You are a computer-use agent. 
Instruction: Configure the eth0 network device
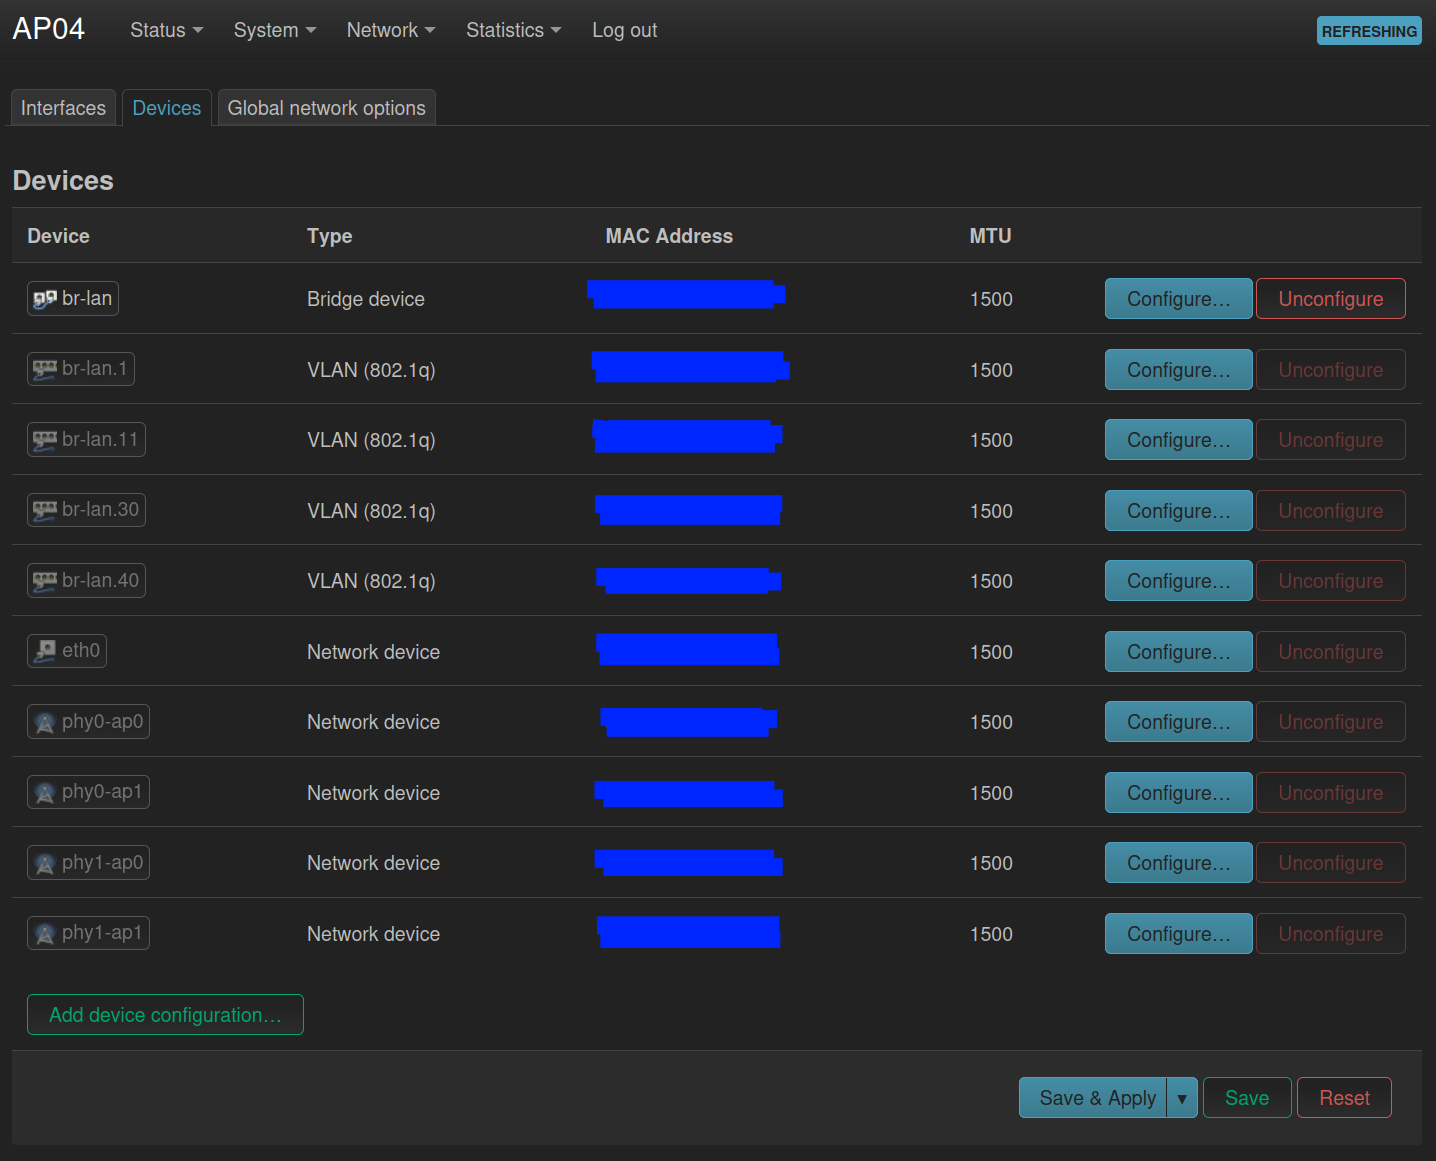point(1178,652)
